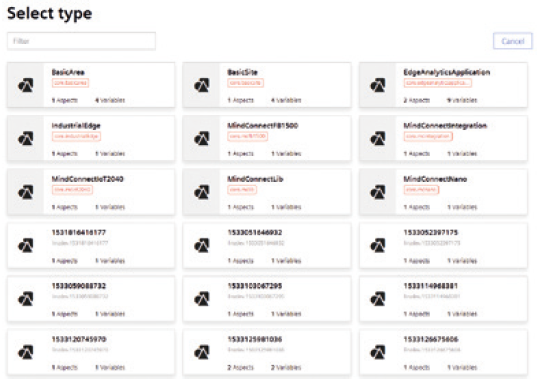The image size is (538, 379).
Task: Click "4 Variables" on the BasicSite card
Action: (x=286, y=100)
